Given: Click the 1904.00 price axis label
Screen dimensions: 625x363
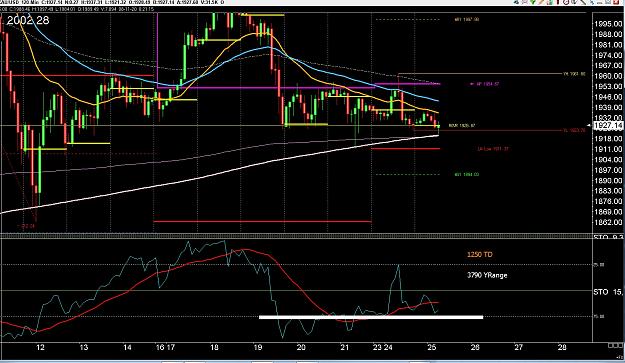Looking at the screenshot, I should coord(608,160).
